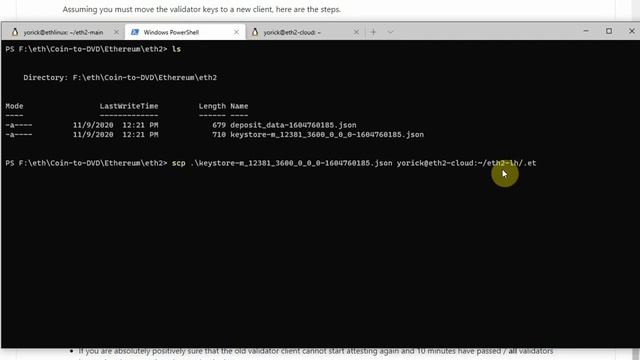Viewport: 640px width, 360px height.
Task: Minimize the terminal window
Action: click(x=586, y=31)
